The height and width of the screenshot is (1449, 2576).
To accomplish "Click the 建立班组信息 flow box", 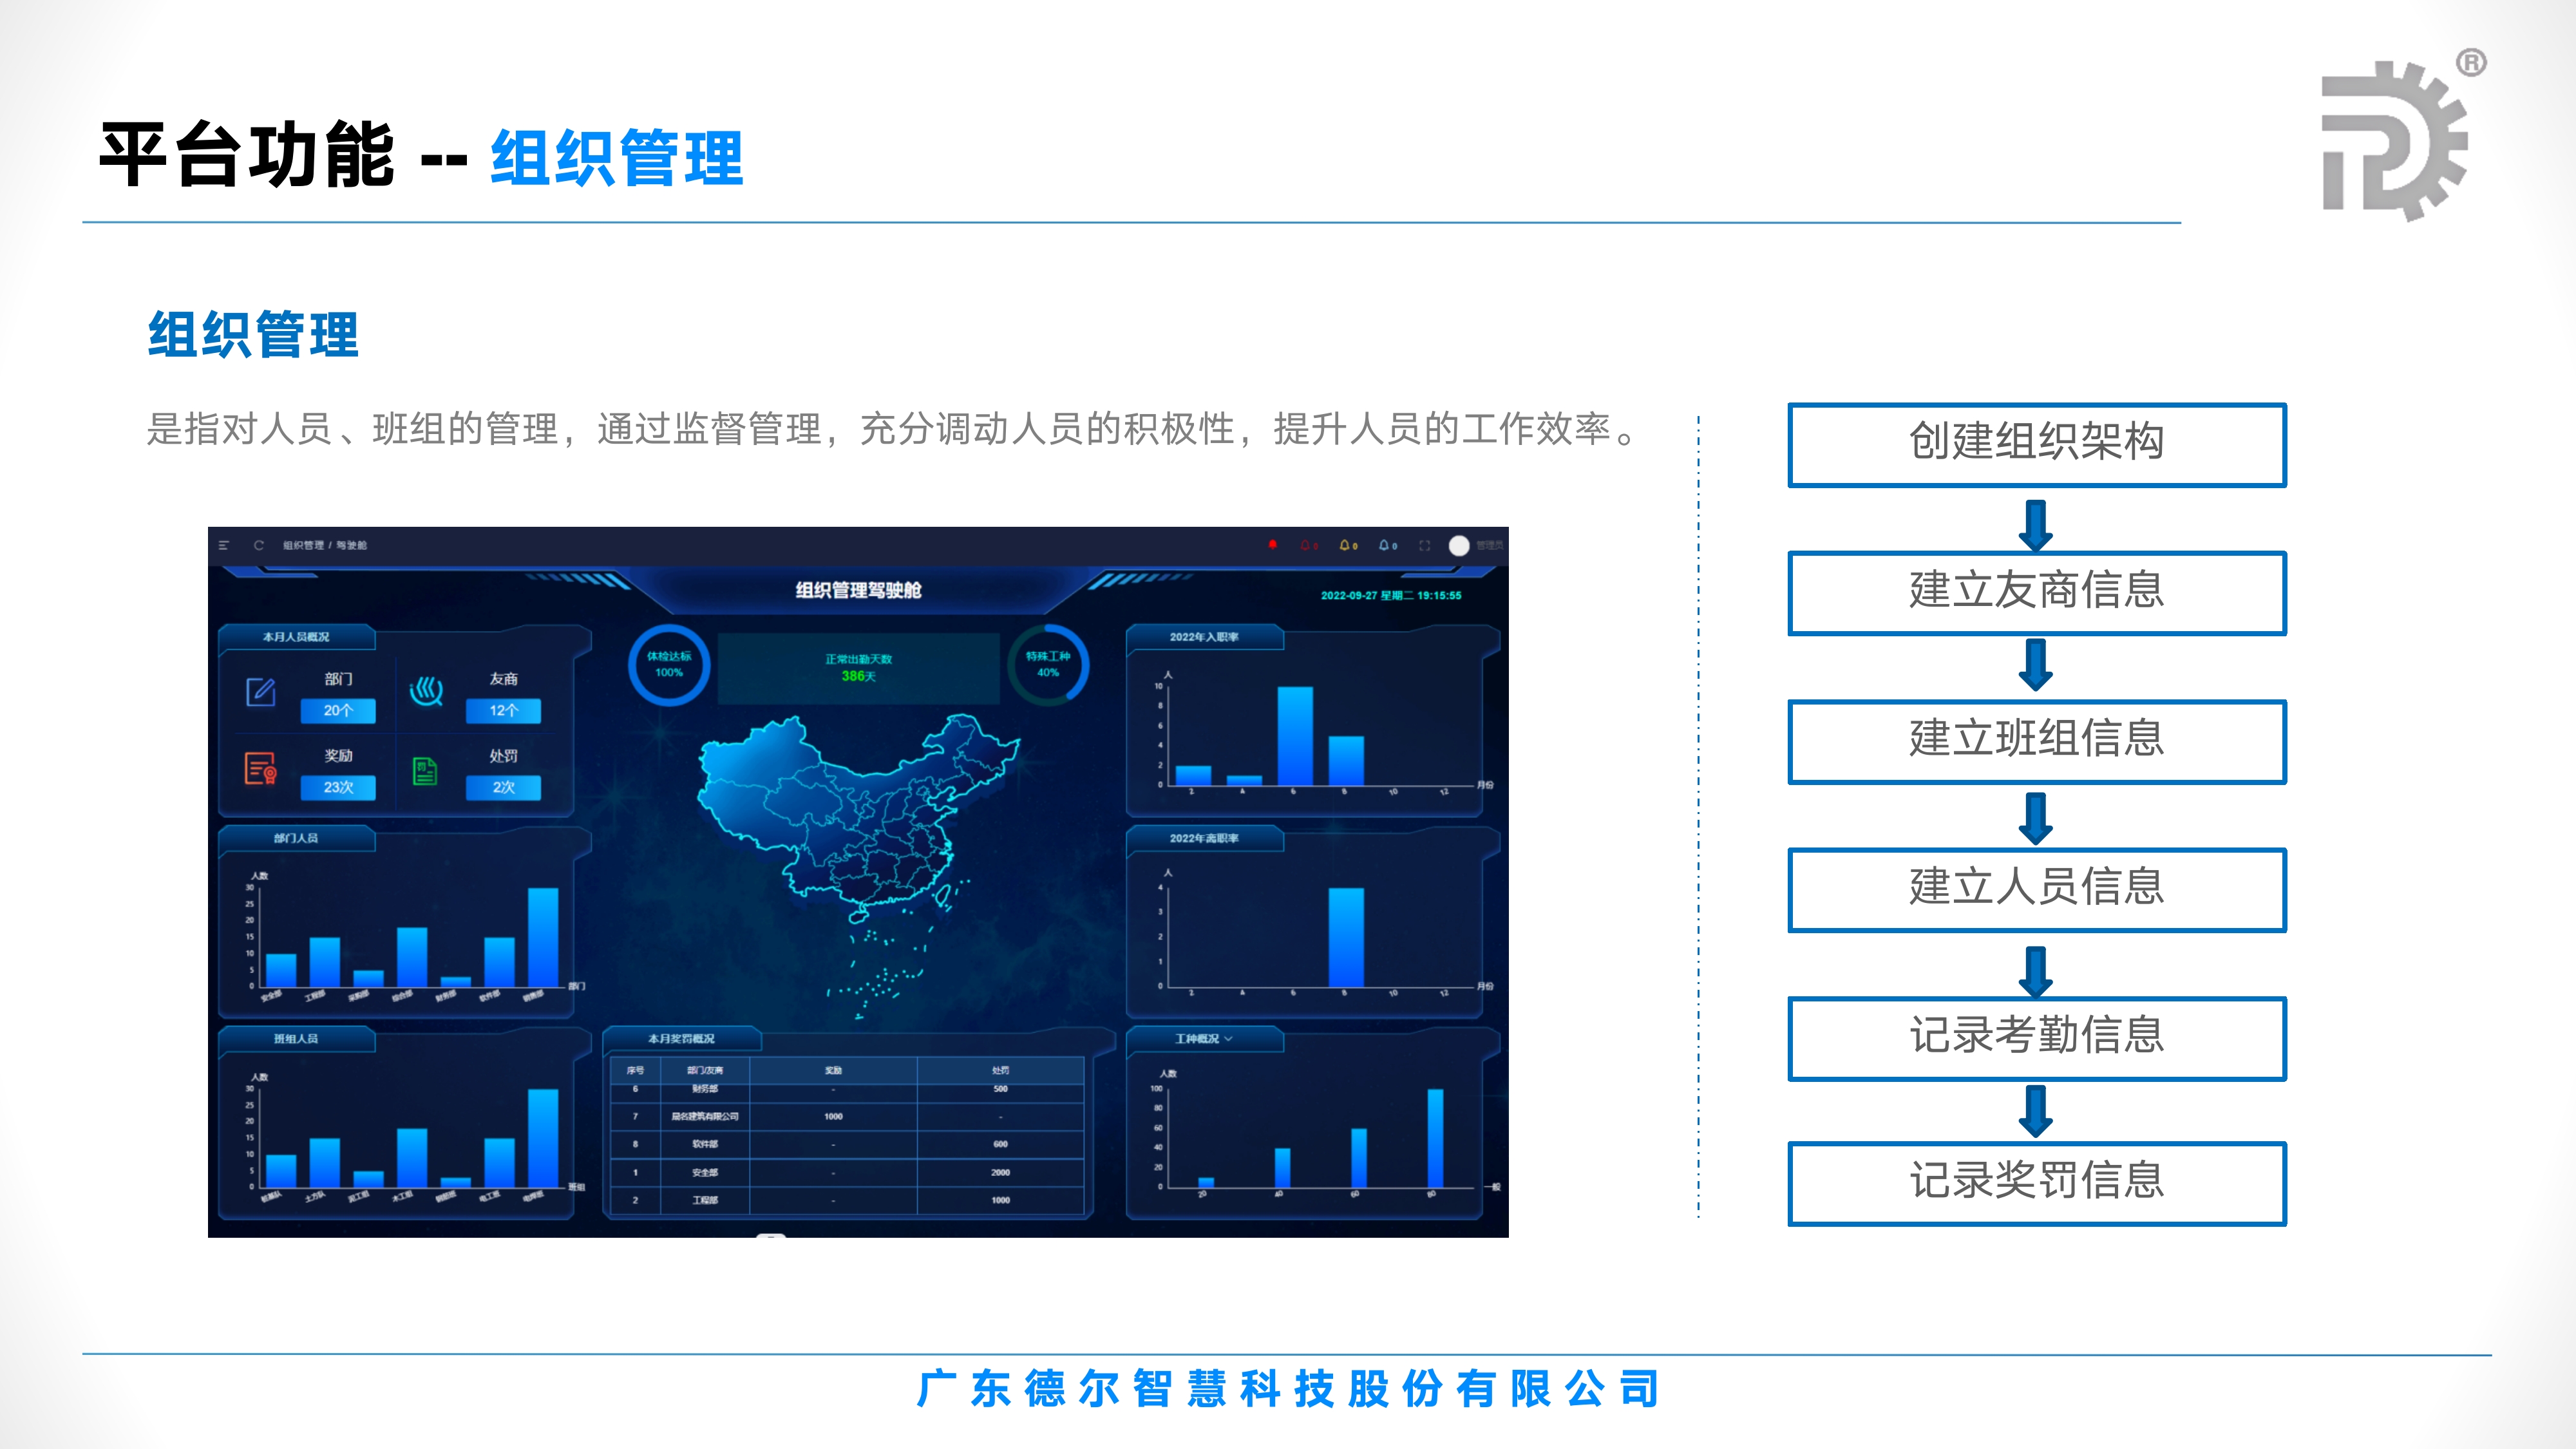I will 2036,741.
